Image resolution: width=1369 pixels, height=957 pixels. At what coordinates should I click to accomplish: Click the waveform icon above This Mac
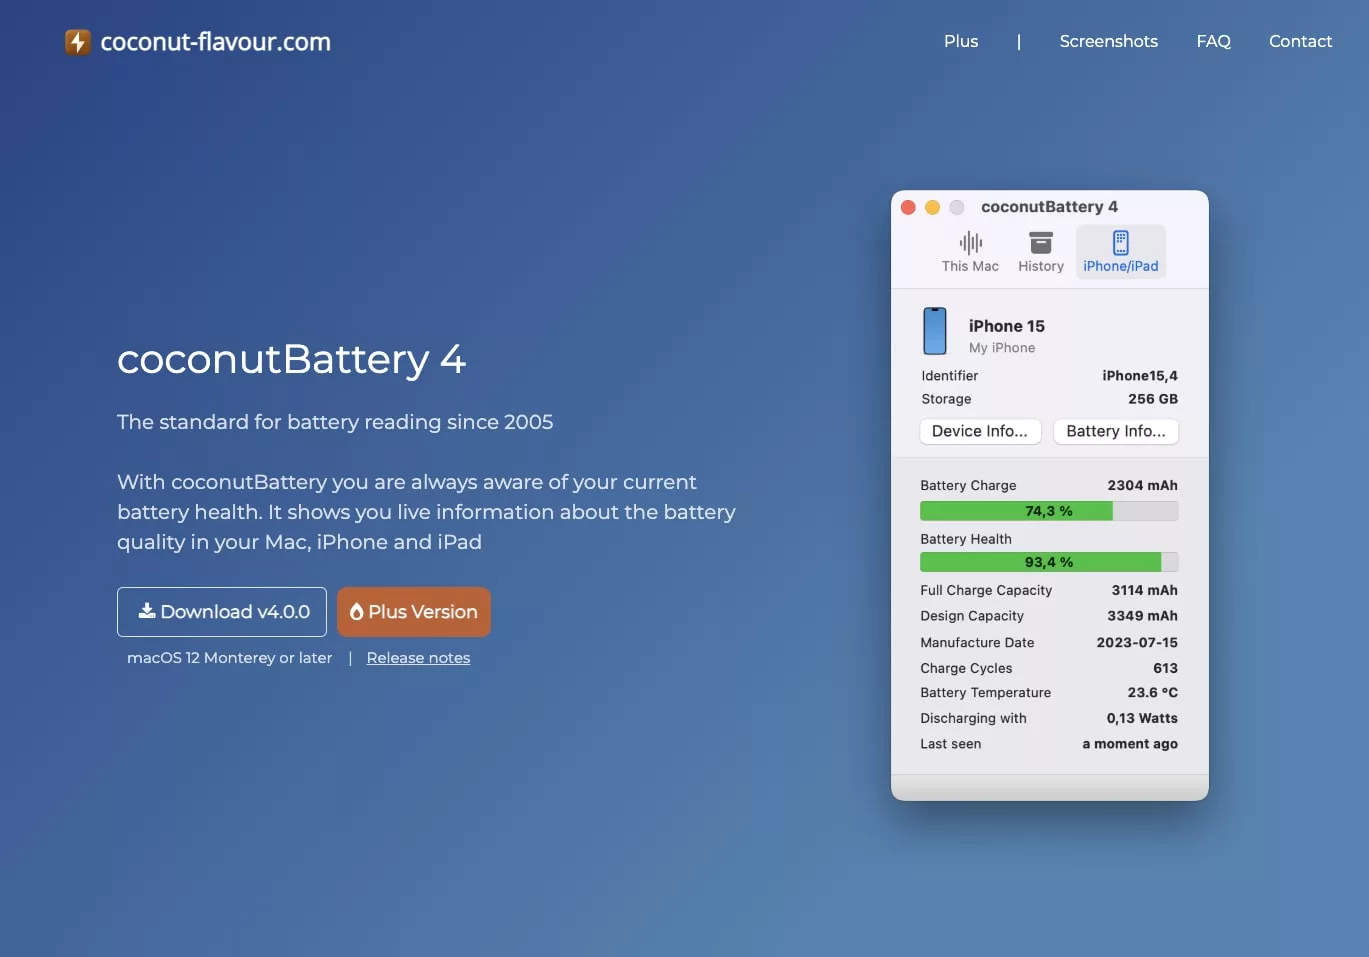(971, 243)
